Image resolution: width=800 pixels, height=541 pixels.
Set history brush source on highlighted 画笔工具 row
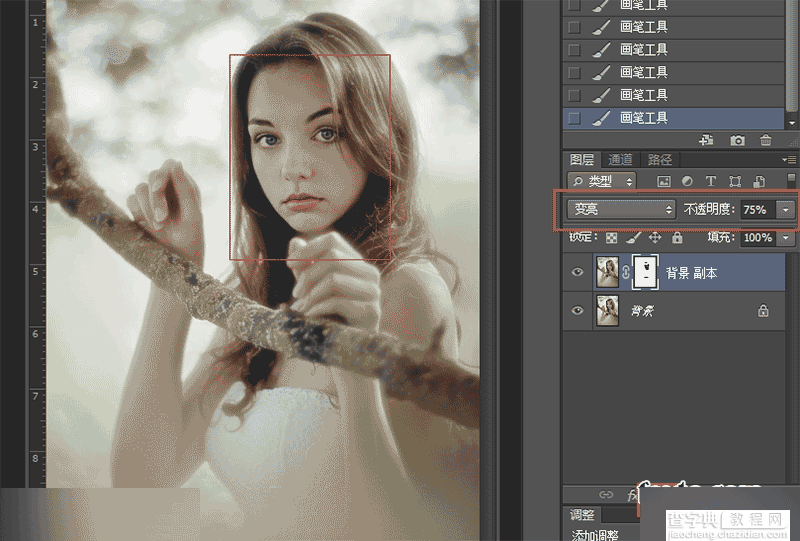574,118
